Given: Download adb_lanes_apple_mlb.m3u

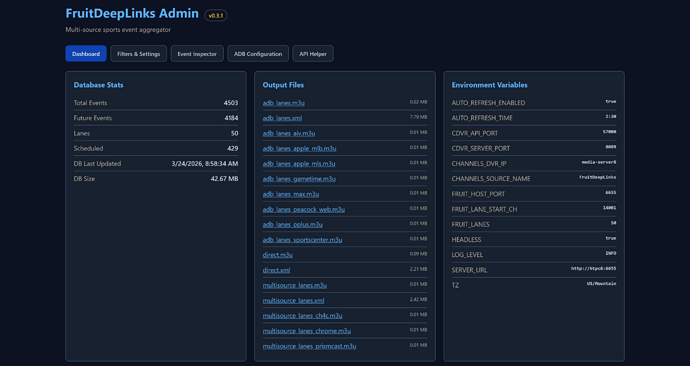Looking at the screenshot, I should 299,148.
